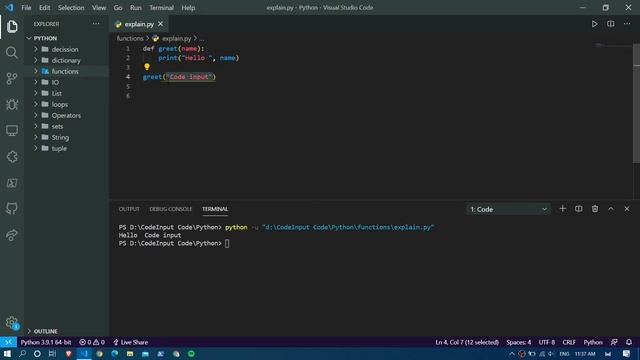Viewport: 640px width, 360px height.
Task: Select Python 3.9.1 64-bit interpreter
Action: (x=46, y=342)
